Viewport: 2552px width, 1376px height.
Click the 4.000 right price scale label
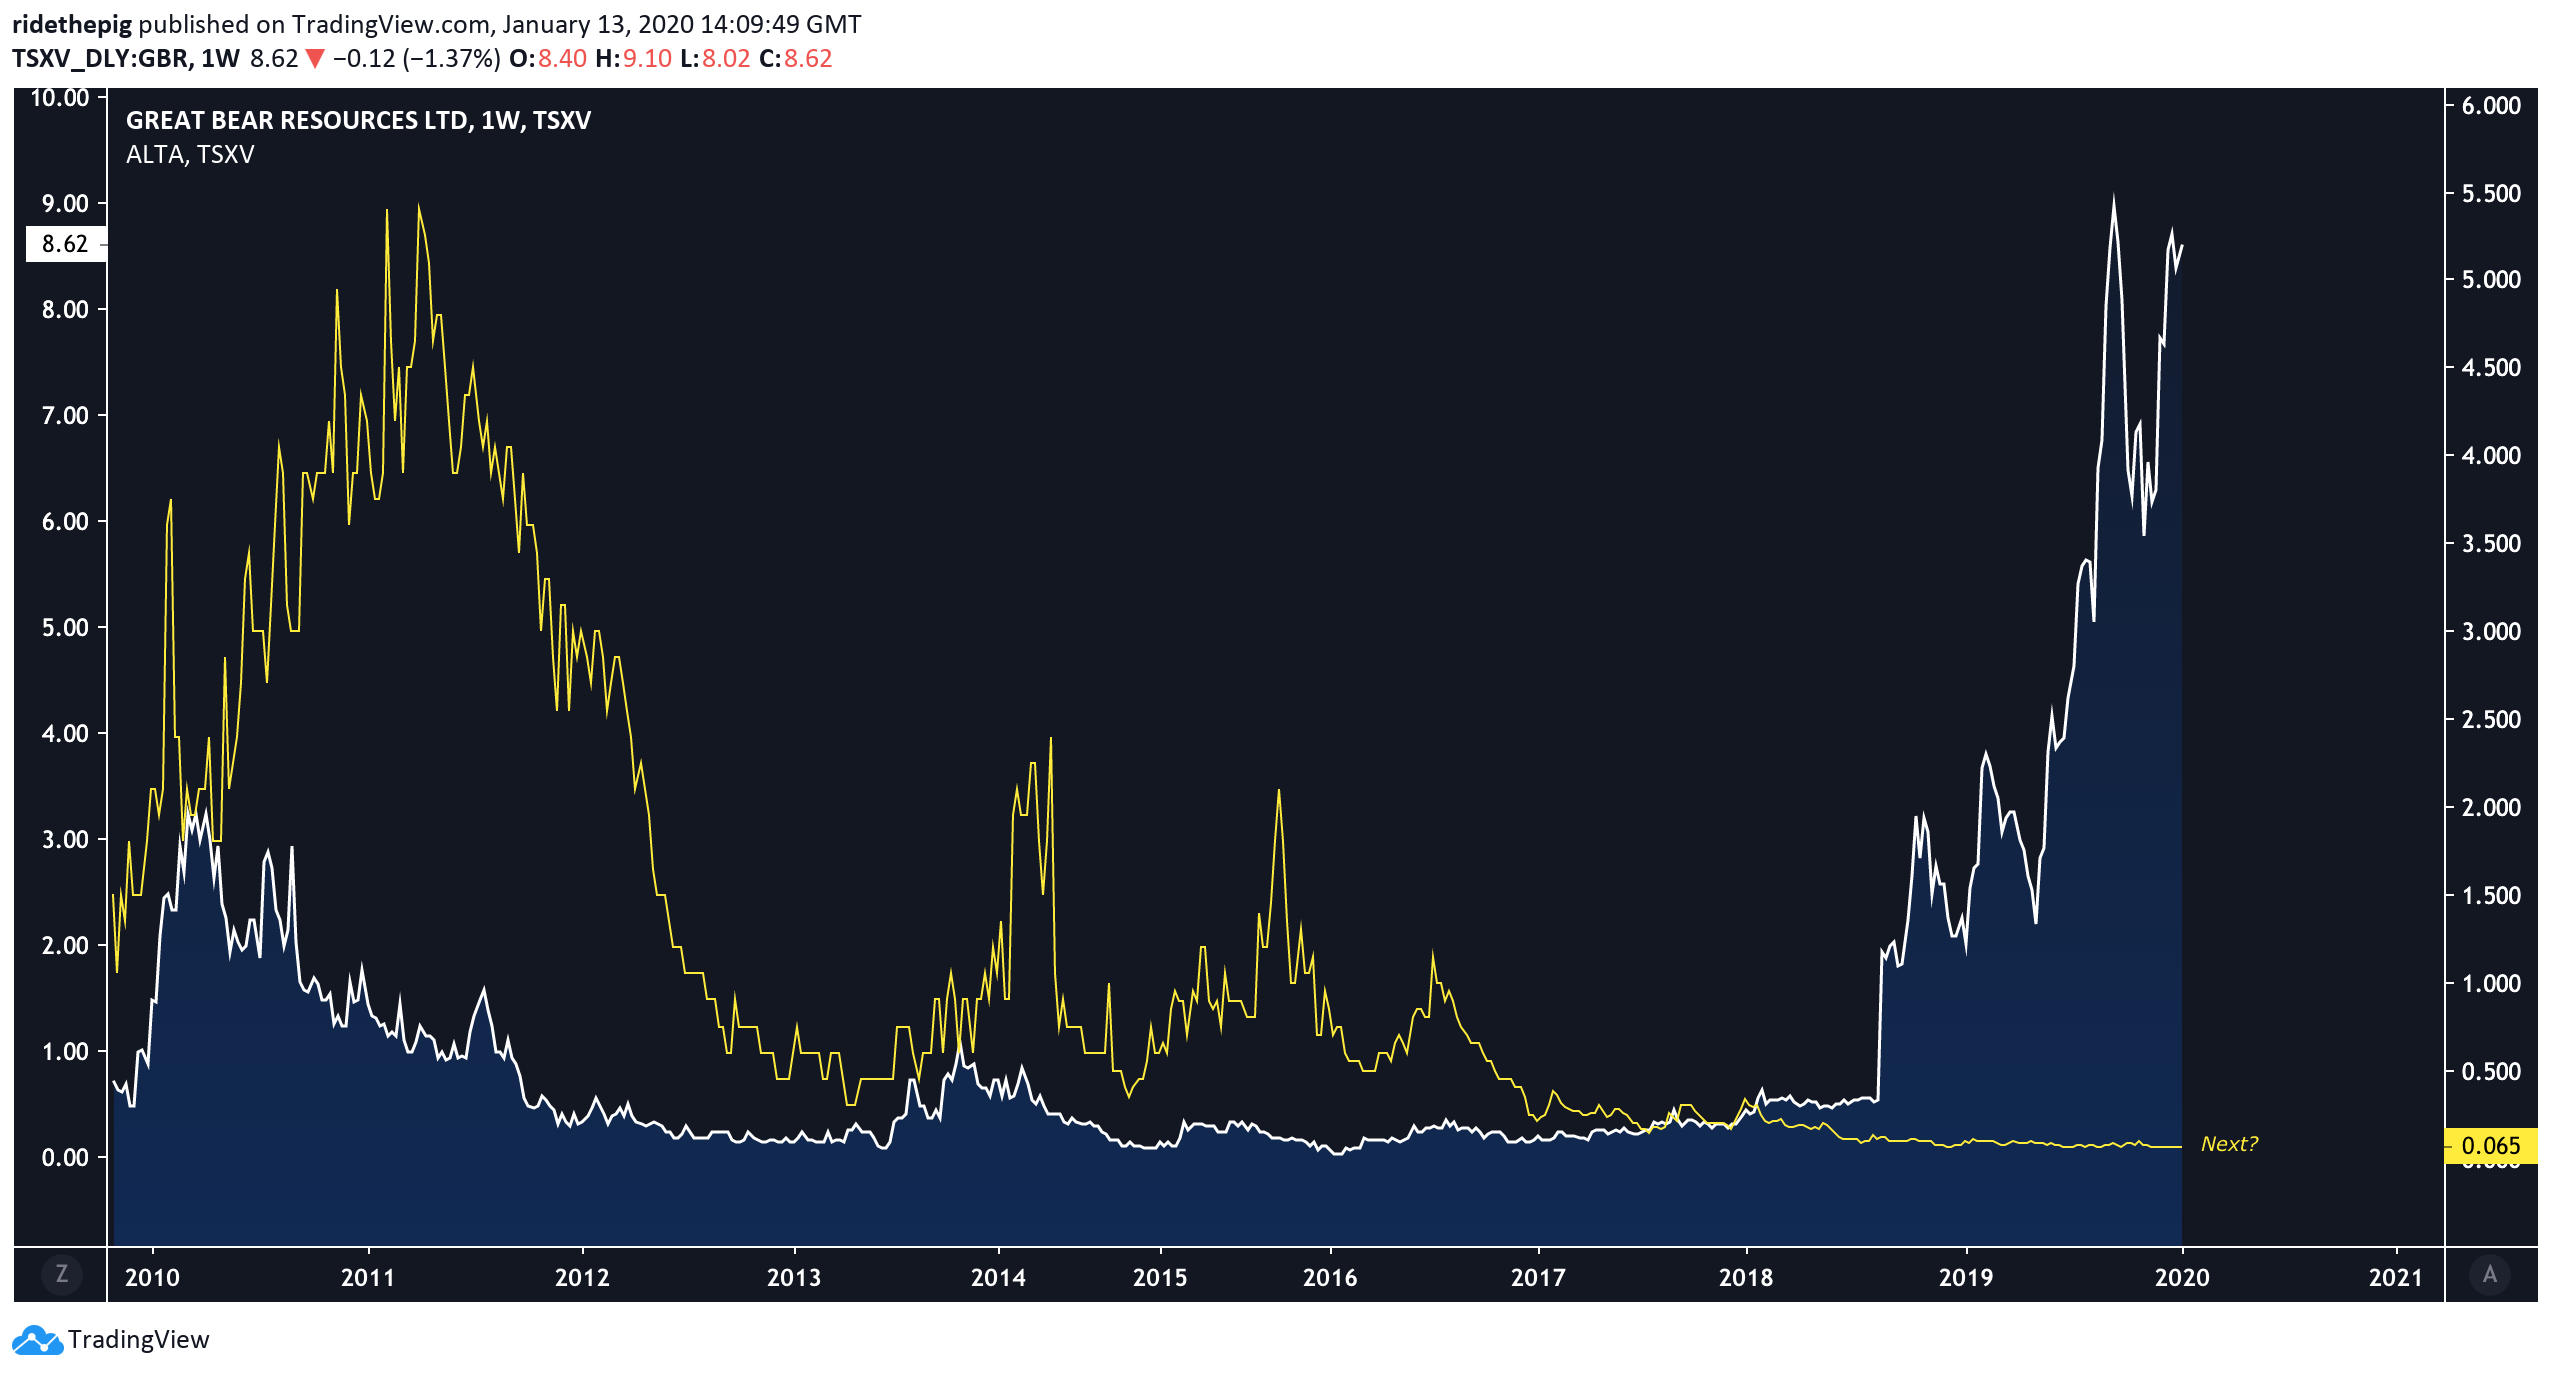pos(2491,455)
